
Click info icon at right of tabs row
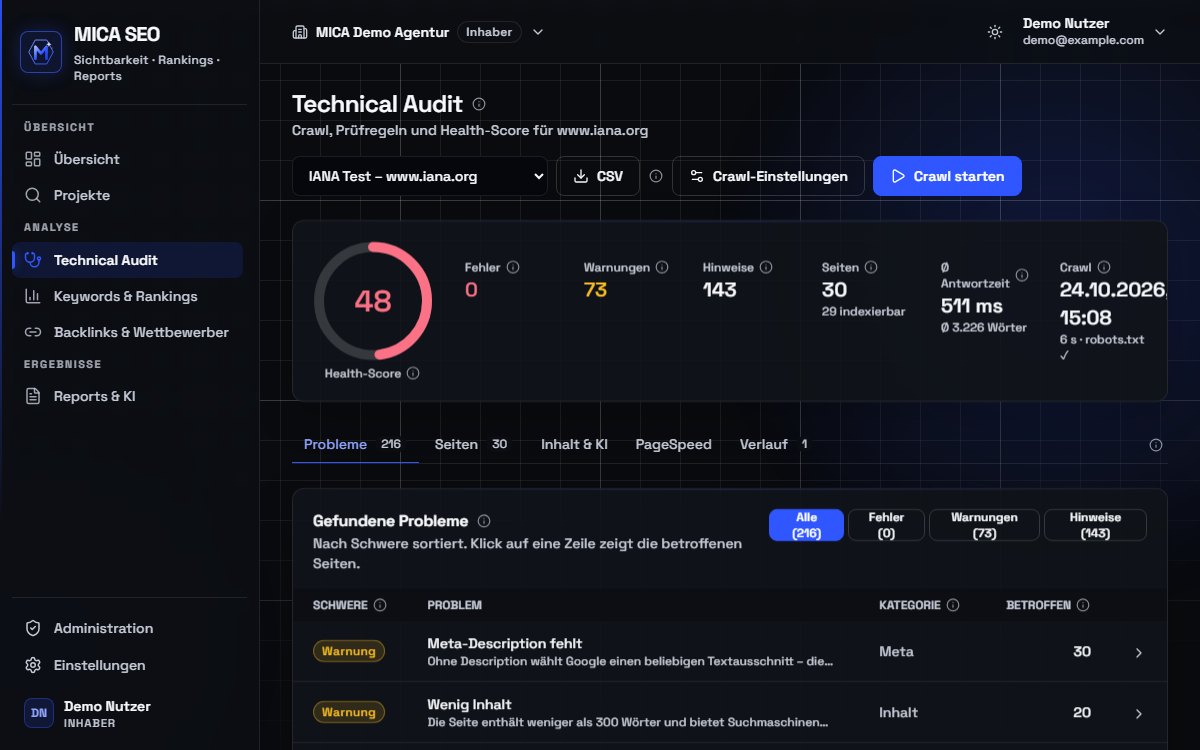pyautogui.click(x=1156, y=445)
